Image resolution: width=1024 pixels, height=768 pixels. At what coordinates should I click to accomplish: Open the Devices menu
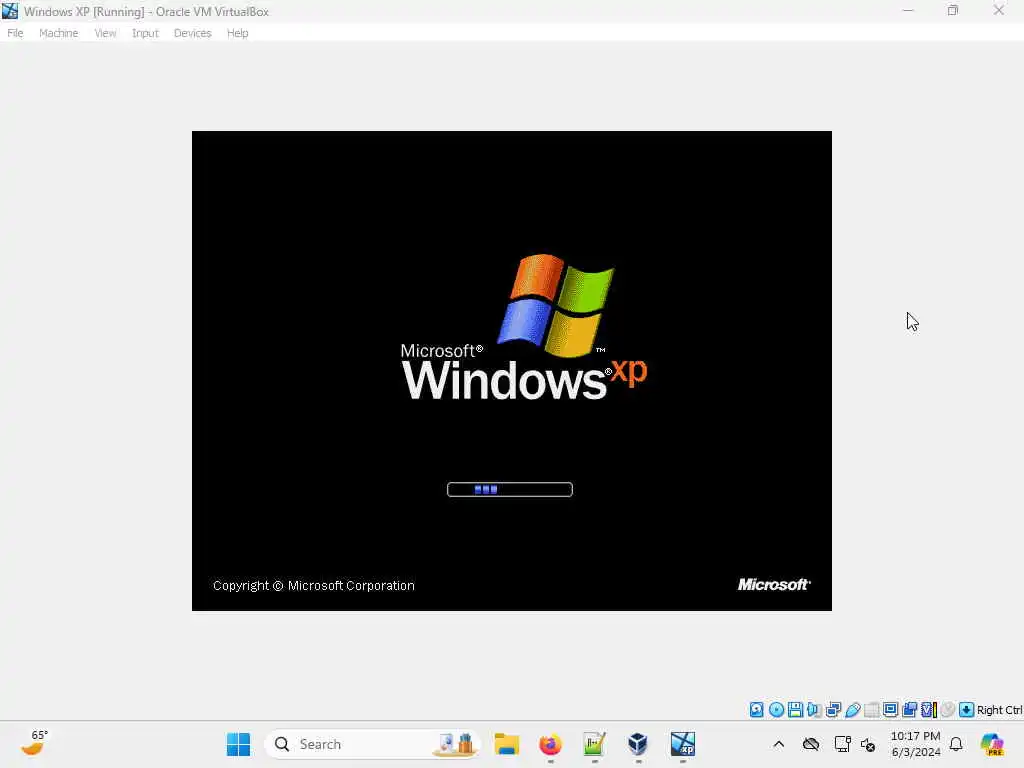192,33
